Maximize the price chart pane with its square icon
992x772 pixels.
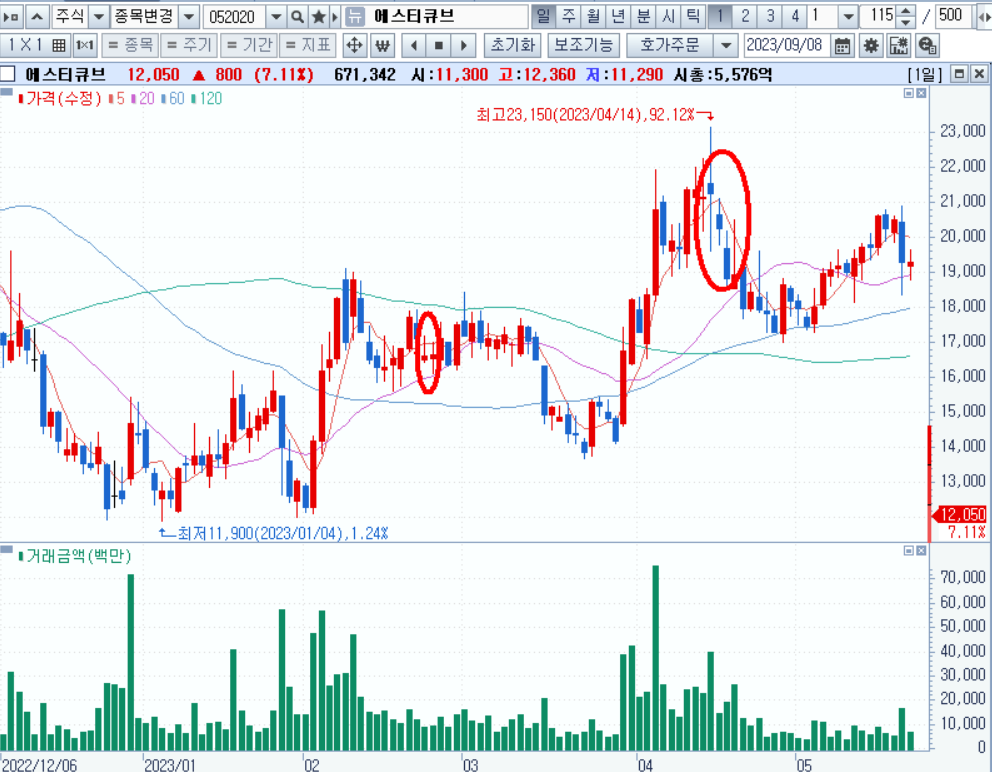click(x=909, y=93)
